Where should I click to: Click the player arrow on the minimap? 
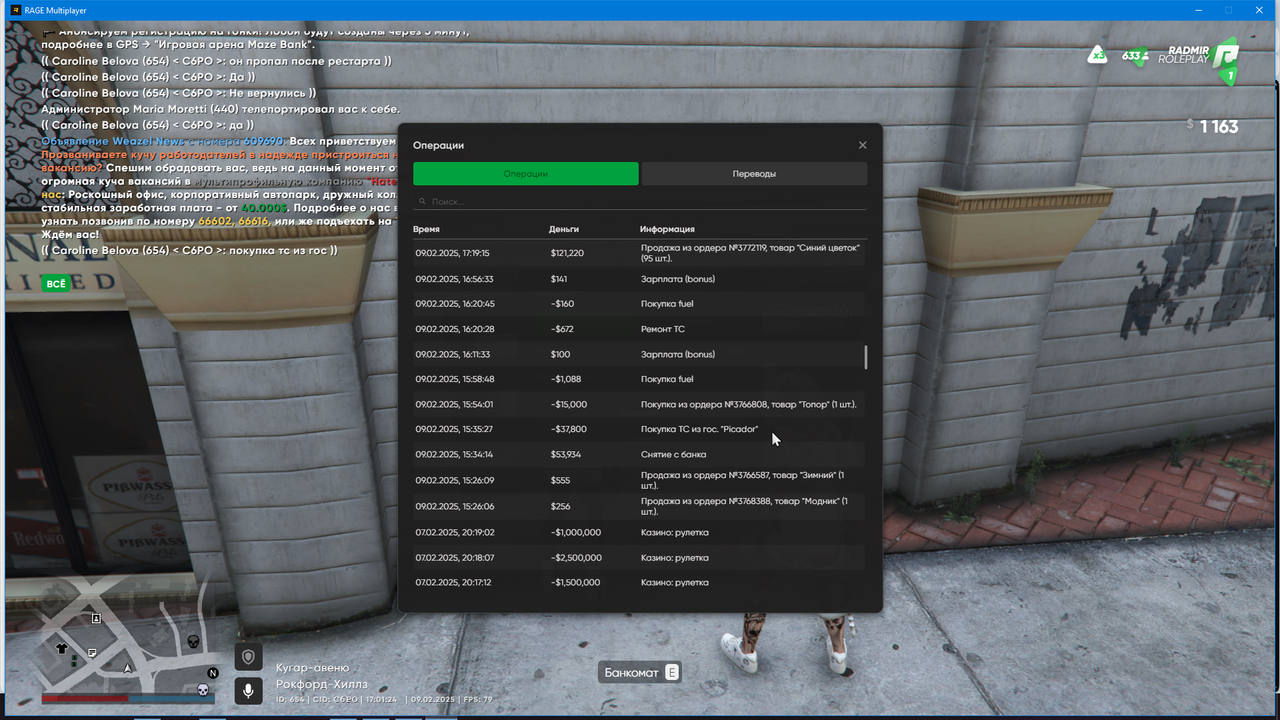127,667
